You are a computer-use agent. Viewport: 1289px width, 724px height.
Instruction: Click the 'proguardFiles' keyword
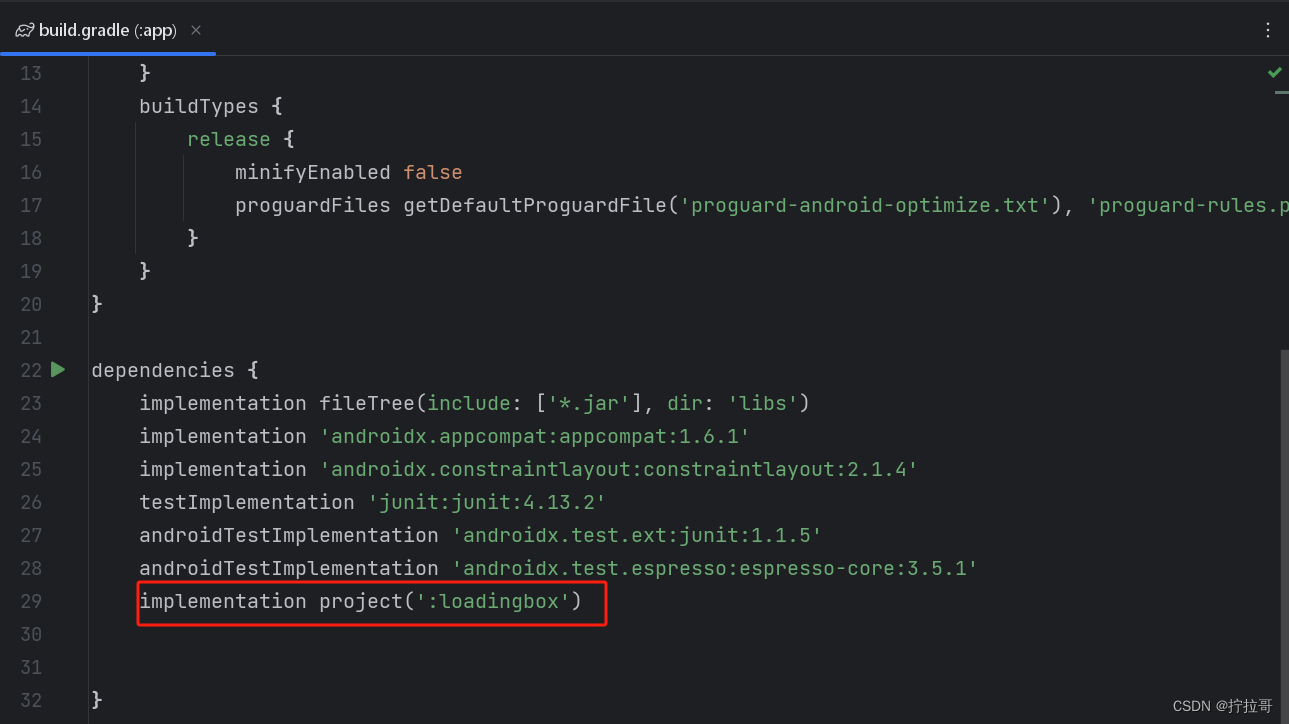pos(313,205)
